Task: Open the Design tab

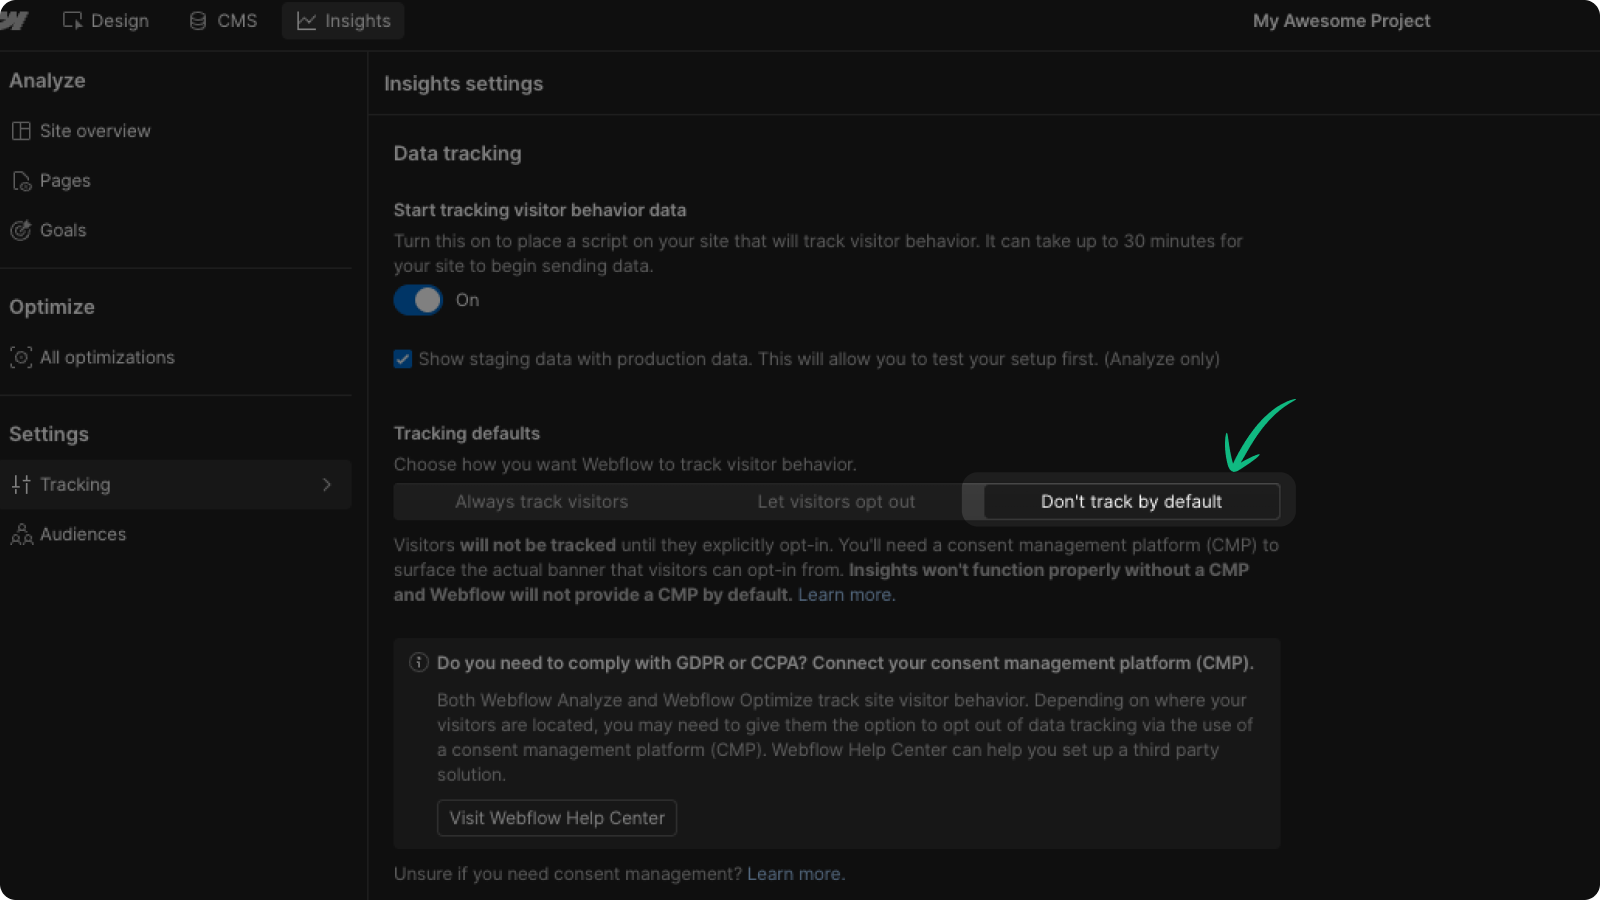Action: point(106,21)
